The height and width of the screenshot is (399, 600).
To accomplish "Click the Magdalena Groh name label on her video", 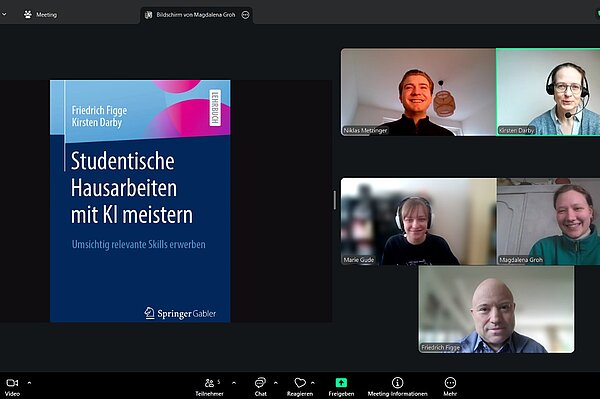I will (x=521, y=260).
